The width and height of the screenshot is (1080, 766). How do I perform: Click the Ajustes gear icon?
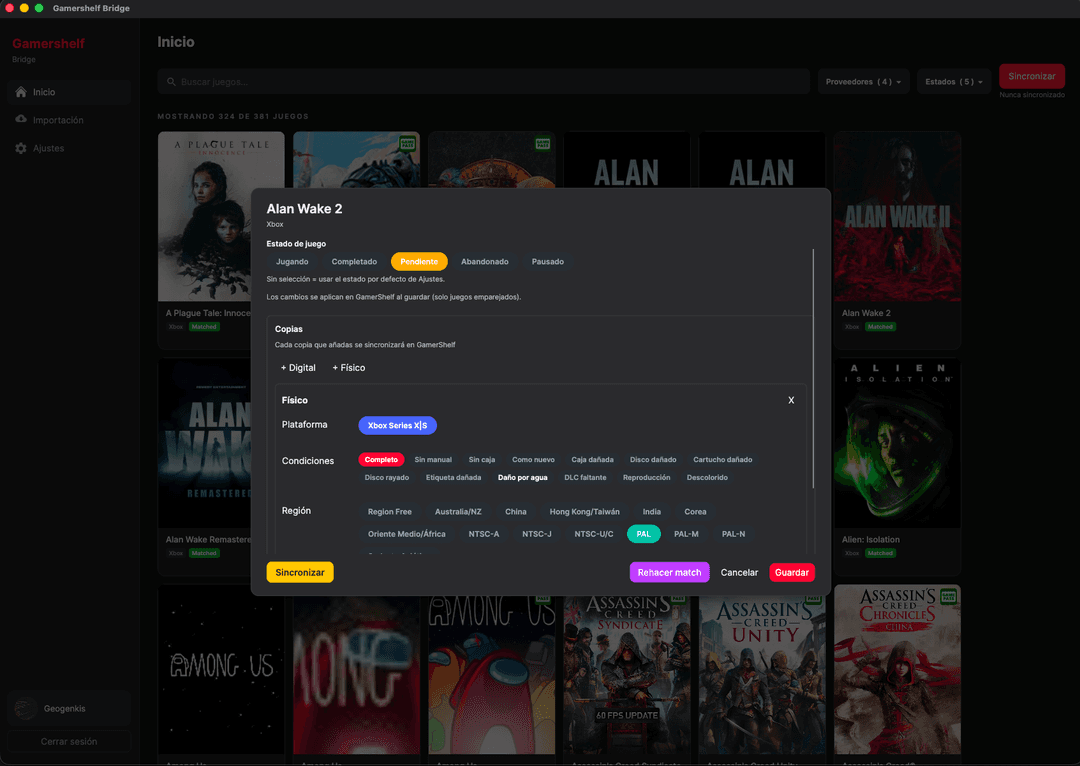coord(21,148)
